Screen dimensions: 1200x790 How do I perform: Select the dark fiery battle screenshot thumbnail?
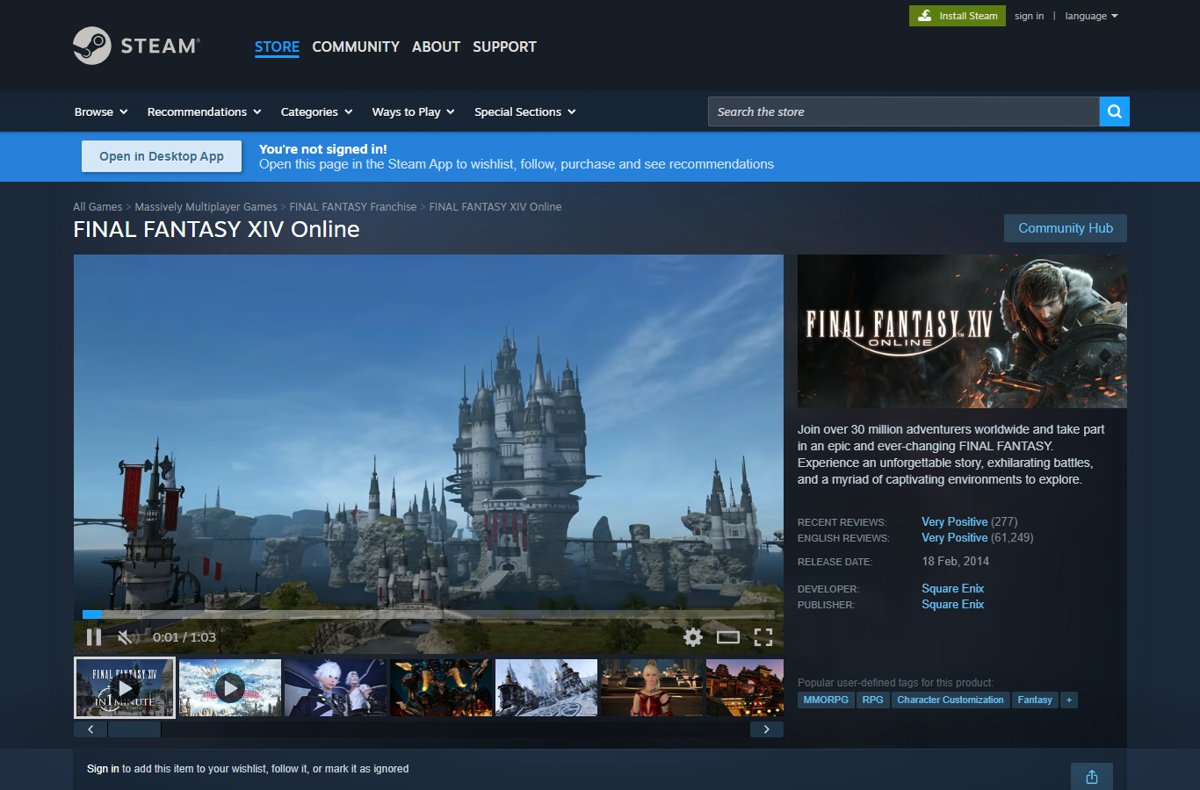[441, 687]
